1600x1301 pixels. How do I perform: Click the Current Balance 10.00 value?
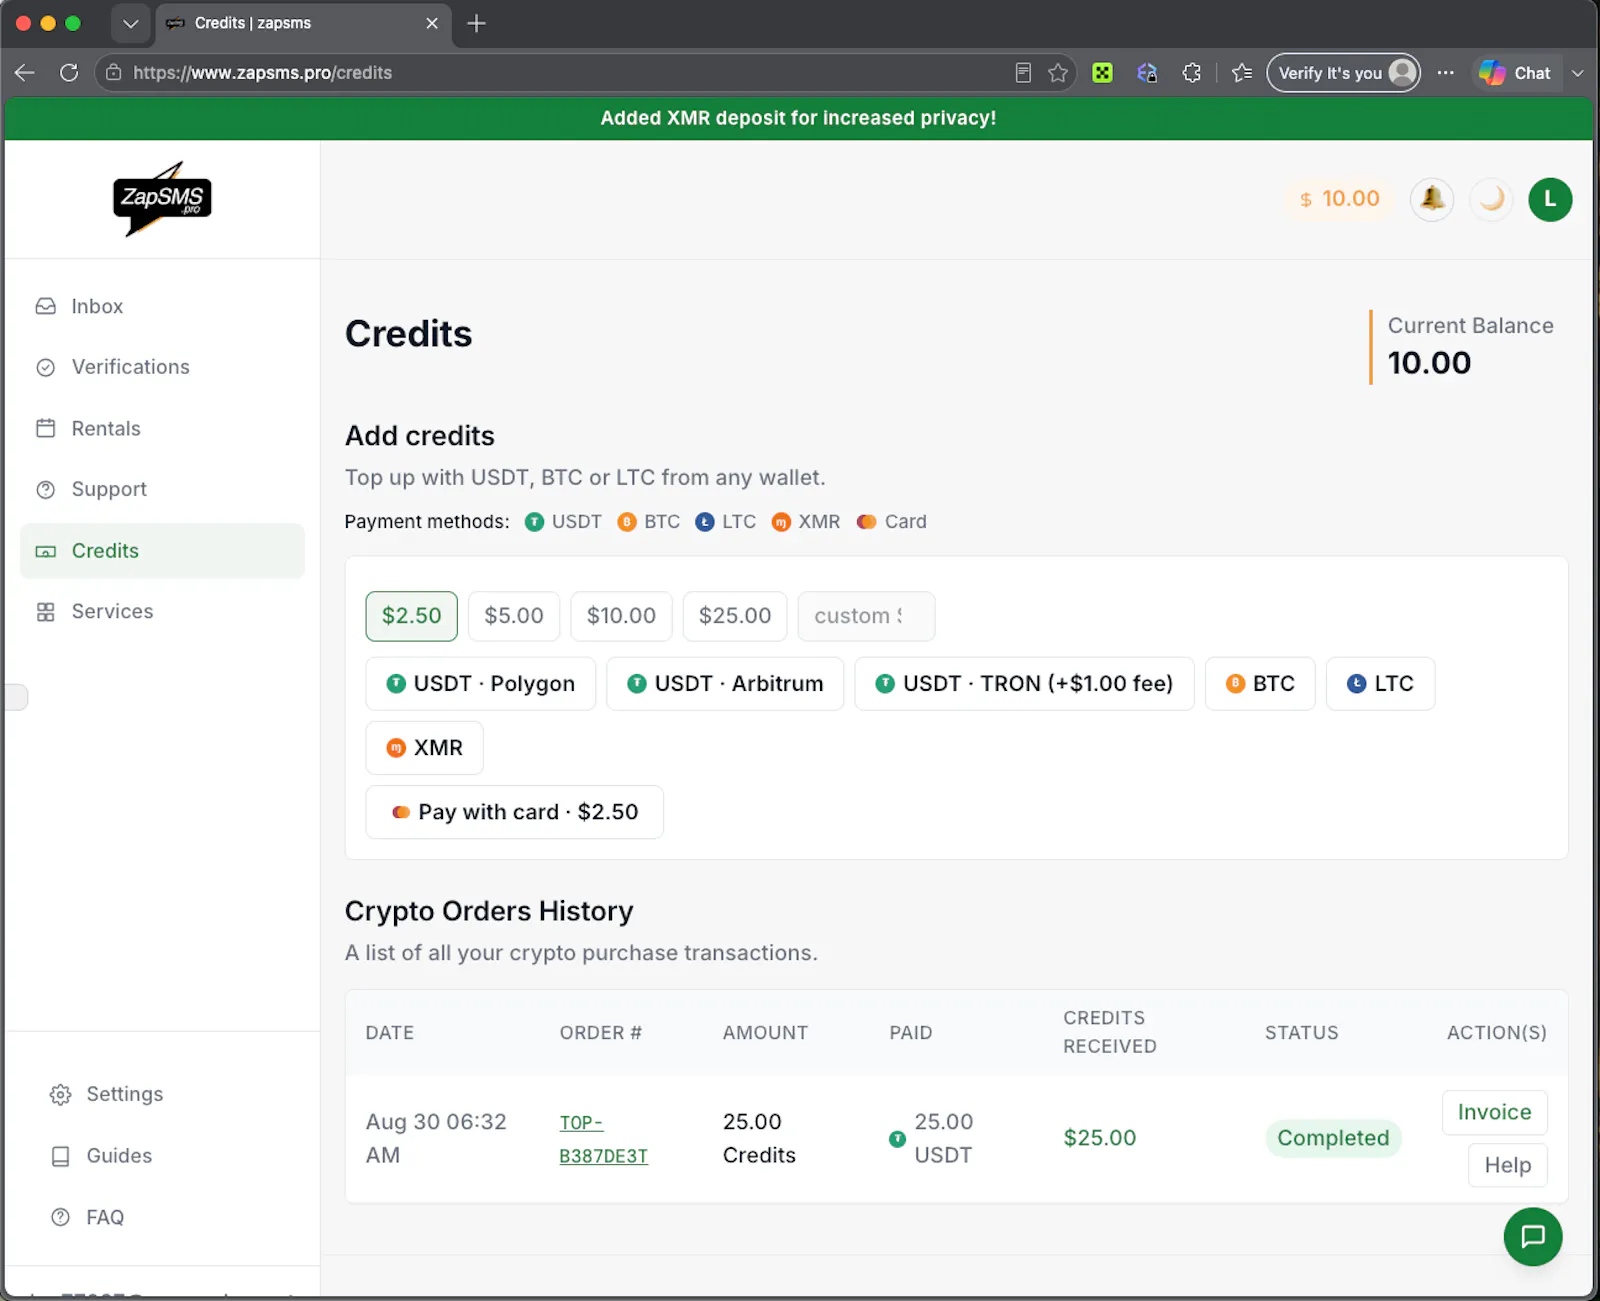pos(1429,363)
